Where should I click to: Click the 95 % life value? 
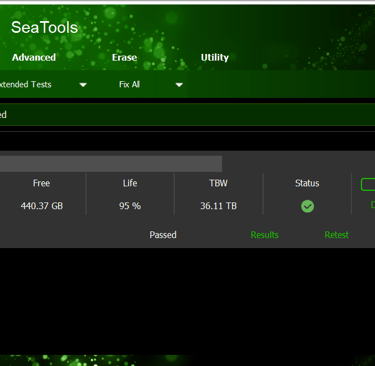[130, 206]
